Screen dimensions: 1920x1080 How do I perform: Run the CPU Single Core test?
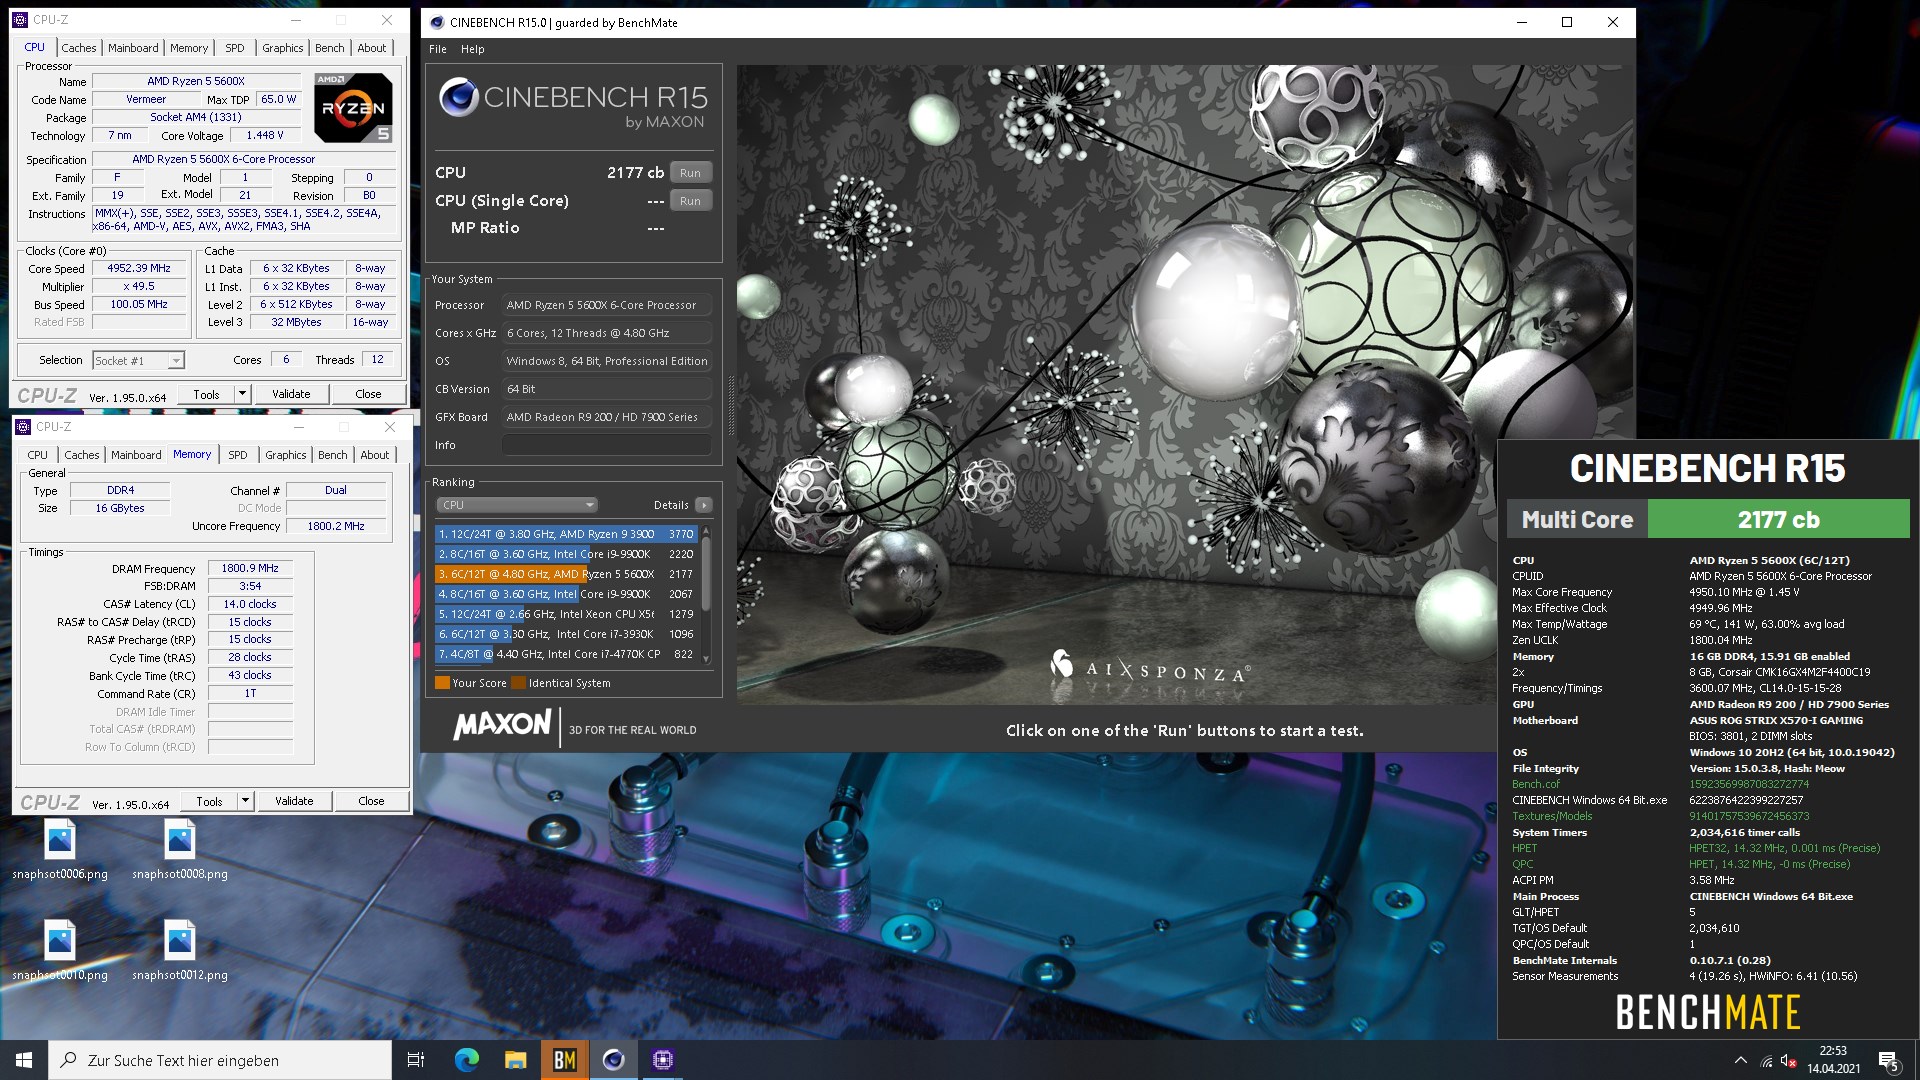click(x=690, y=201)
